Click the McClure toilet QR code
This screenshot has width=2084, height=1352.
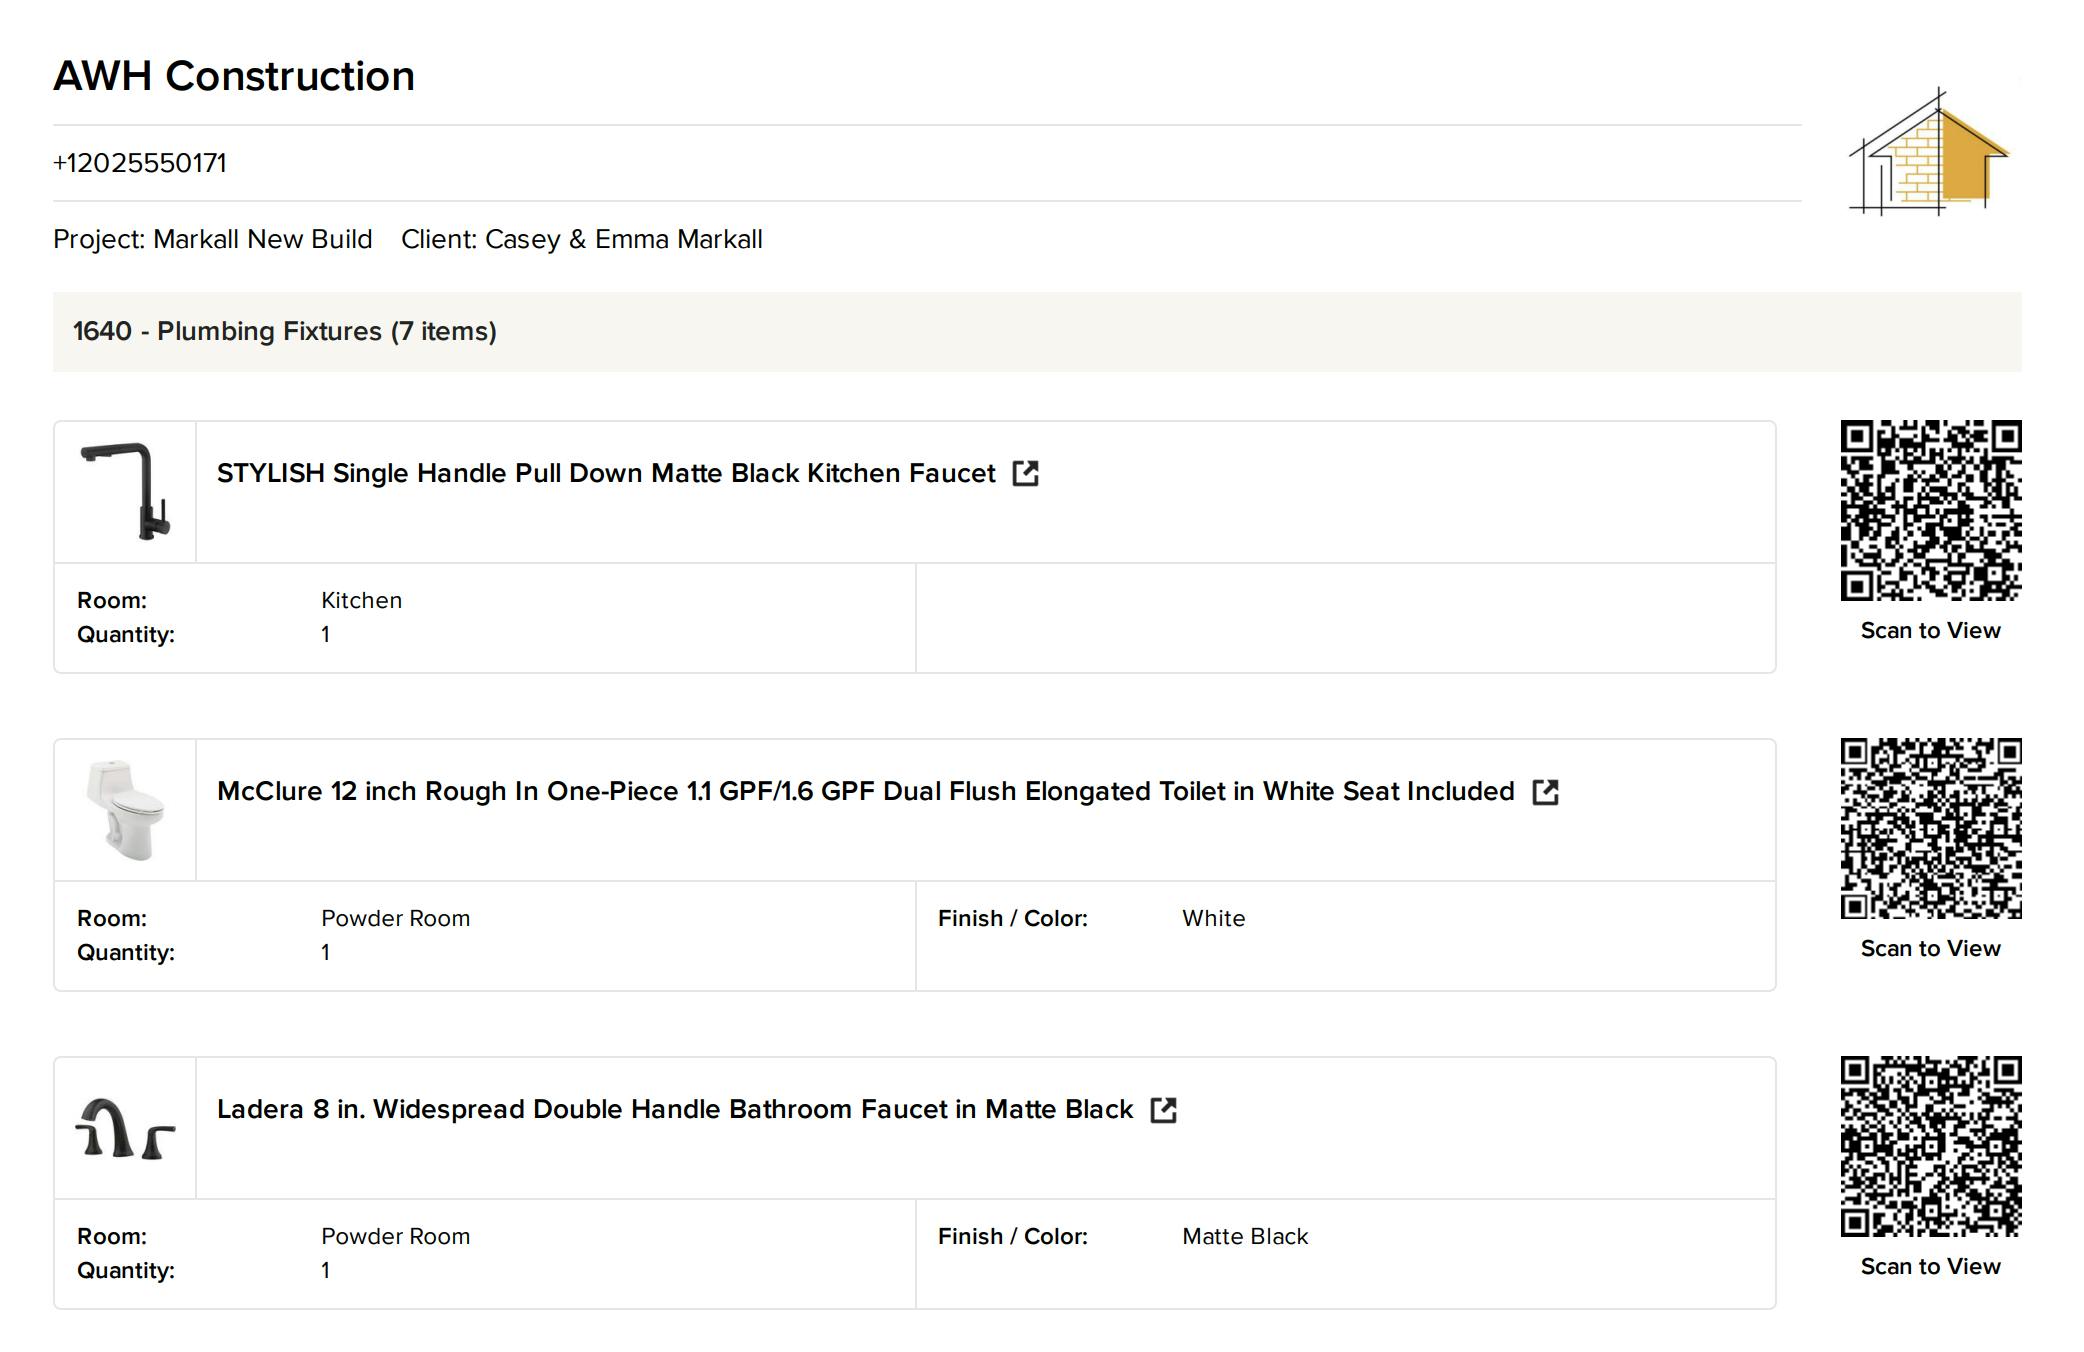click(1930, 828)
